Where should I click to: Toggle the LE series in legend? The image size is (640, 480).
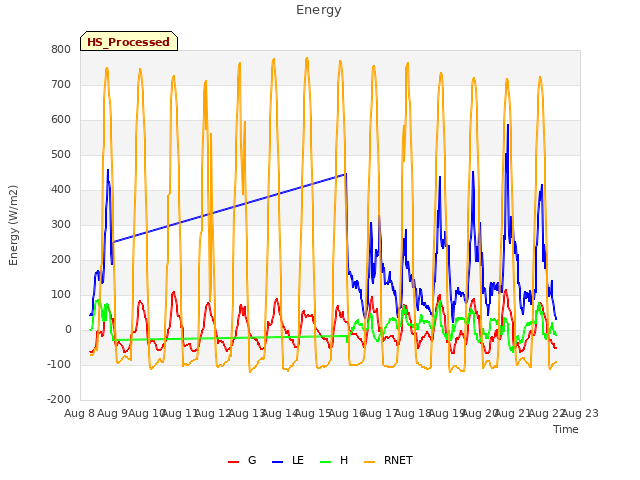[288, 460]
